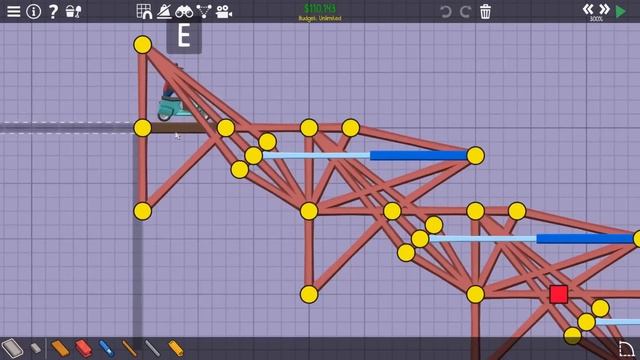The height and width of the screenshot is (360, 640).
Task: Open the sandbox bucket and shovel settings
Action: [x=73, y=11]
